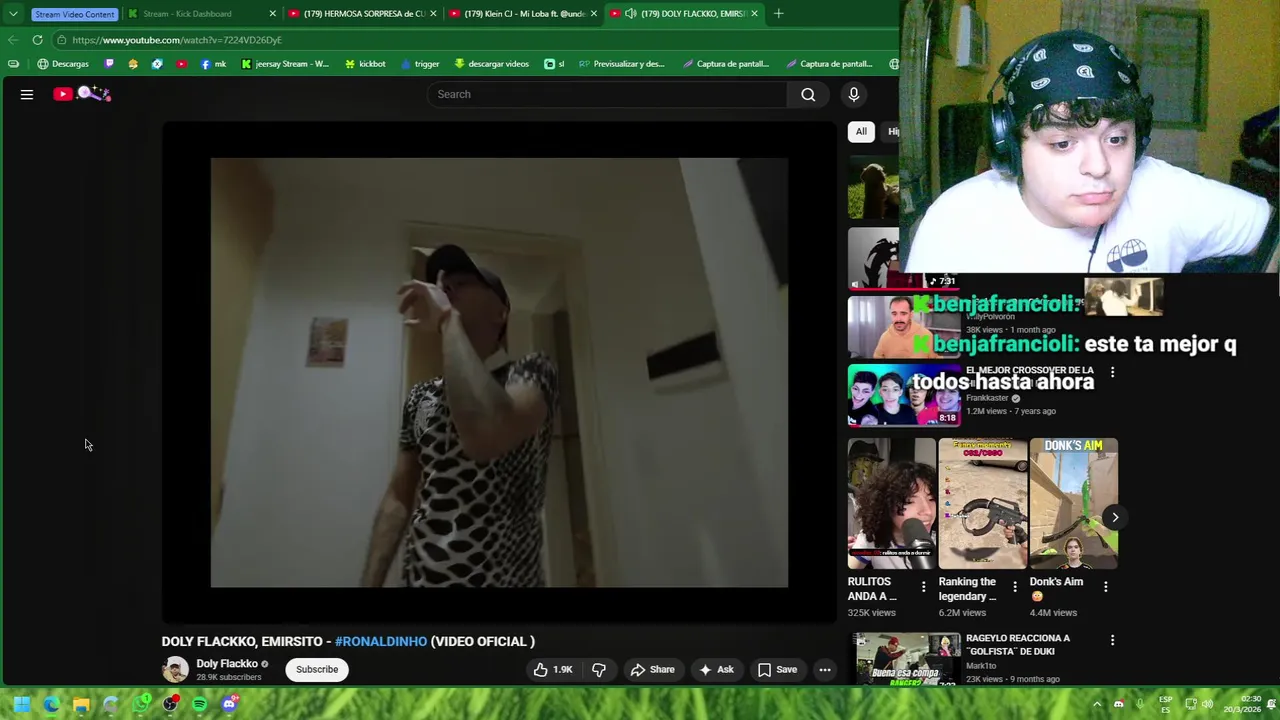Open the Frankkaster 8:18 video thumbnail
This screenshot has height=720, width=1280.
pyautogui.click(x=904, y=395)
